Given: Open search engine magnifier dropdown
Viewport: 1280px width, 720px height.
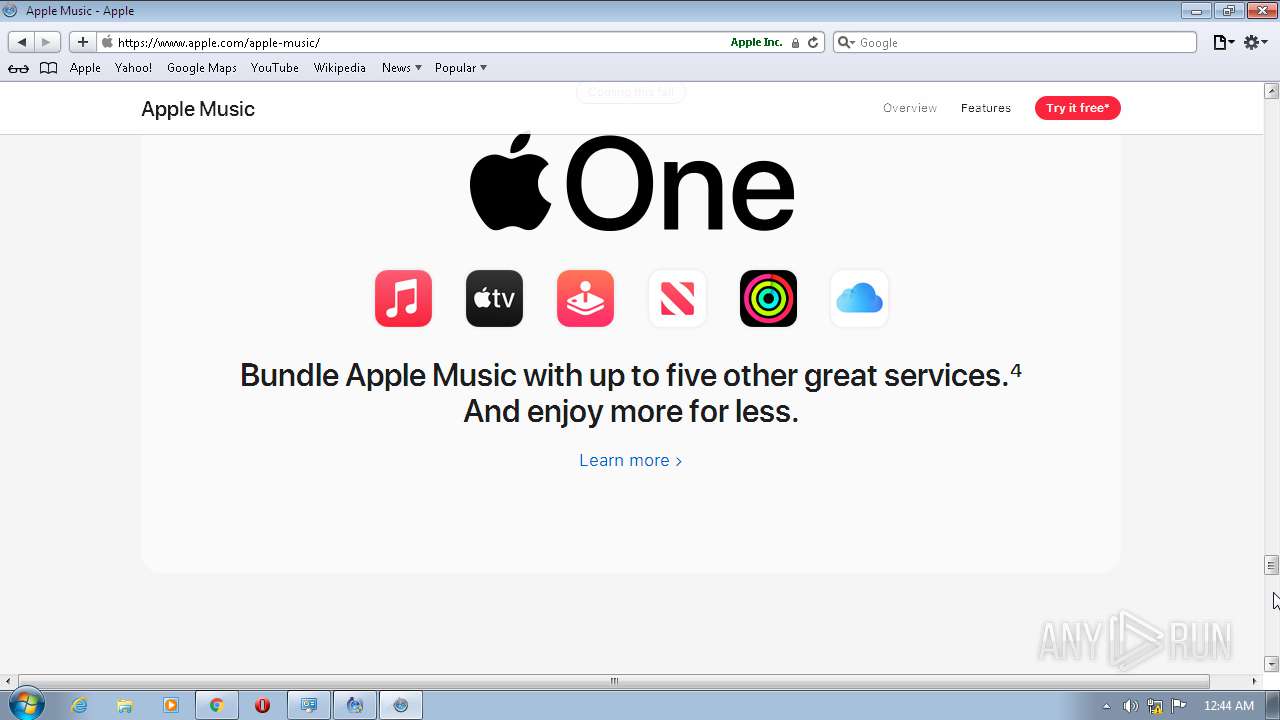Looking at the screenshot, I should point(846,42).
